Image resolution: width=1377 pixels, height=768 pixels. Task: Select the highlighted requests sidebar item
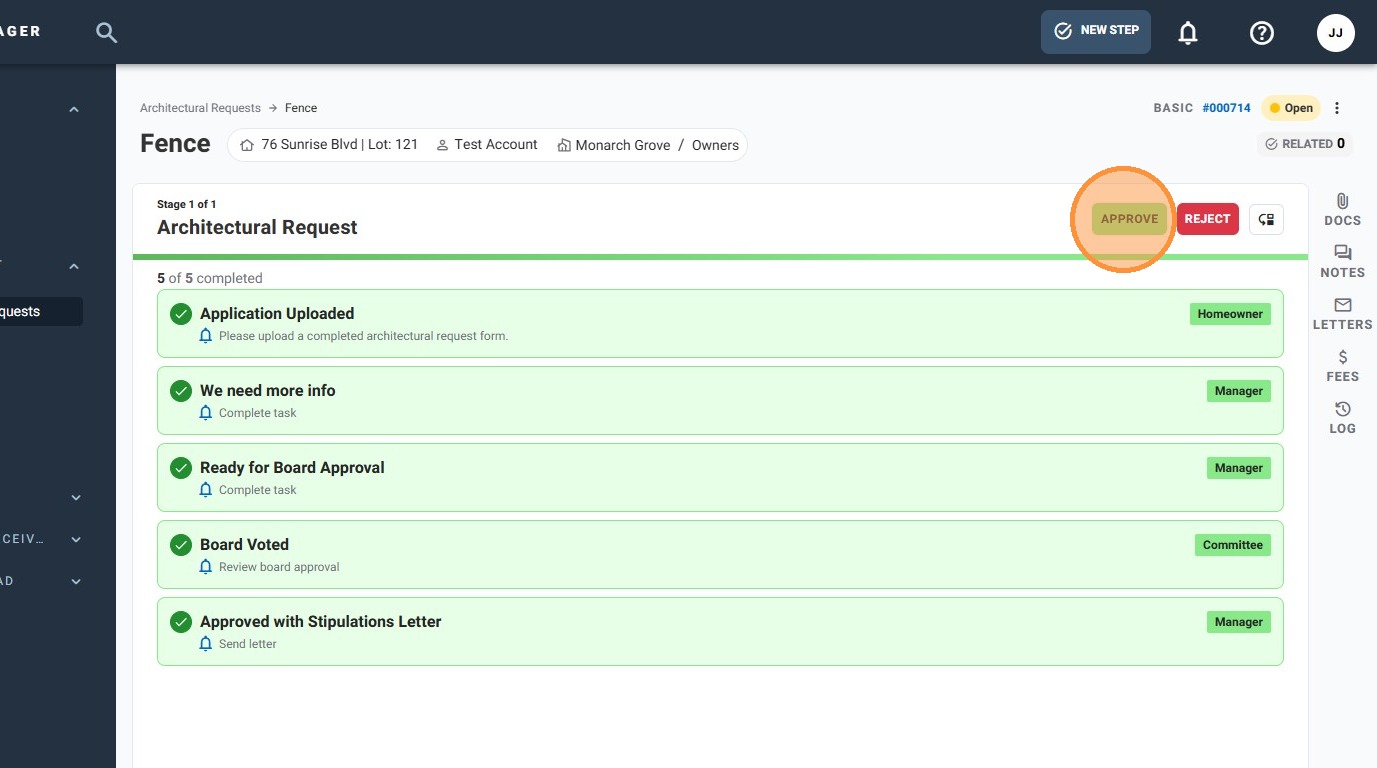[40, 312]
